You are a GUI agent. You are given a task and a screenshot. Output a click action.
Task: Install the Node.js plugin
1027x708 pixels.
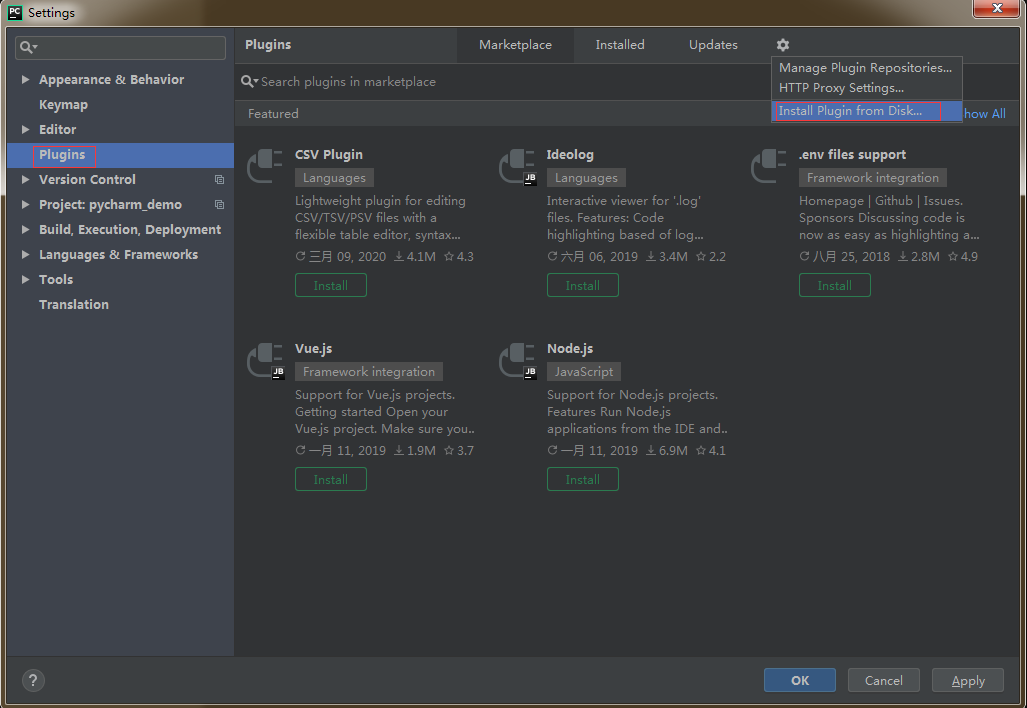click(583, 479)
